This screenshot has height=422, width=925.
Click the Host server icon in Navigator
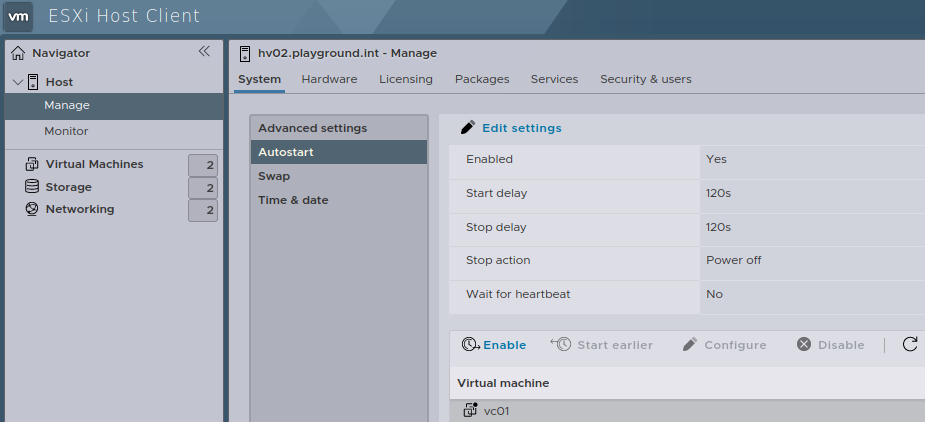pos(33,82)
